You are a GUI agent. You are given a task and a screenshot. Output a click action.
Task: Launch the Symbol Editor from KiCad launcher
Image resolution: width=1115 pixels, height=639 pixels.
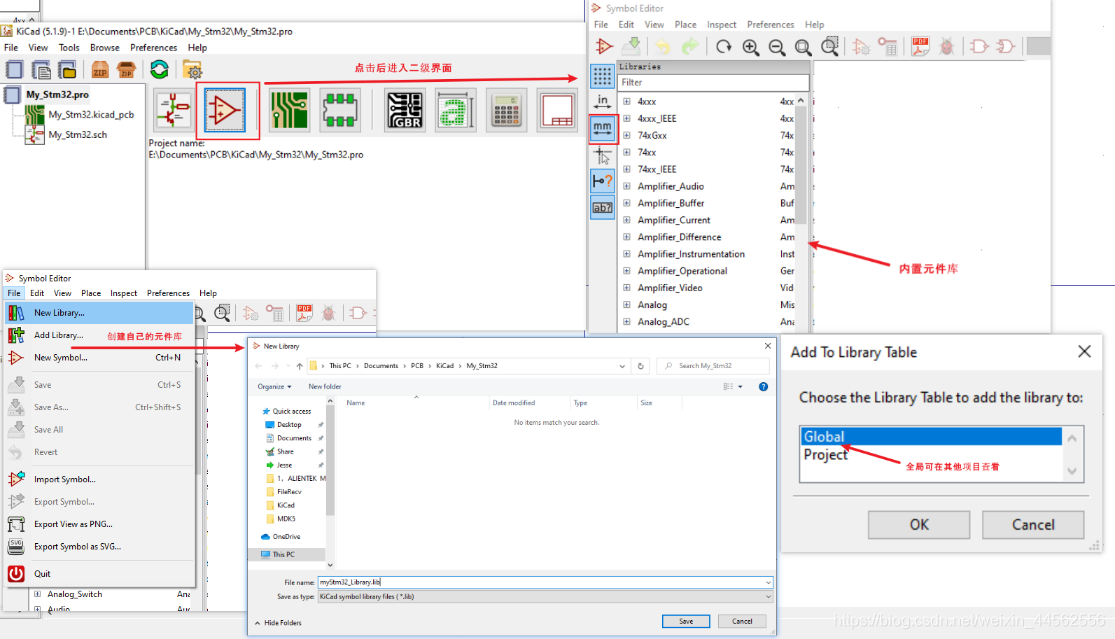tap(225, 110)
